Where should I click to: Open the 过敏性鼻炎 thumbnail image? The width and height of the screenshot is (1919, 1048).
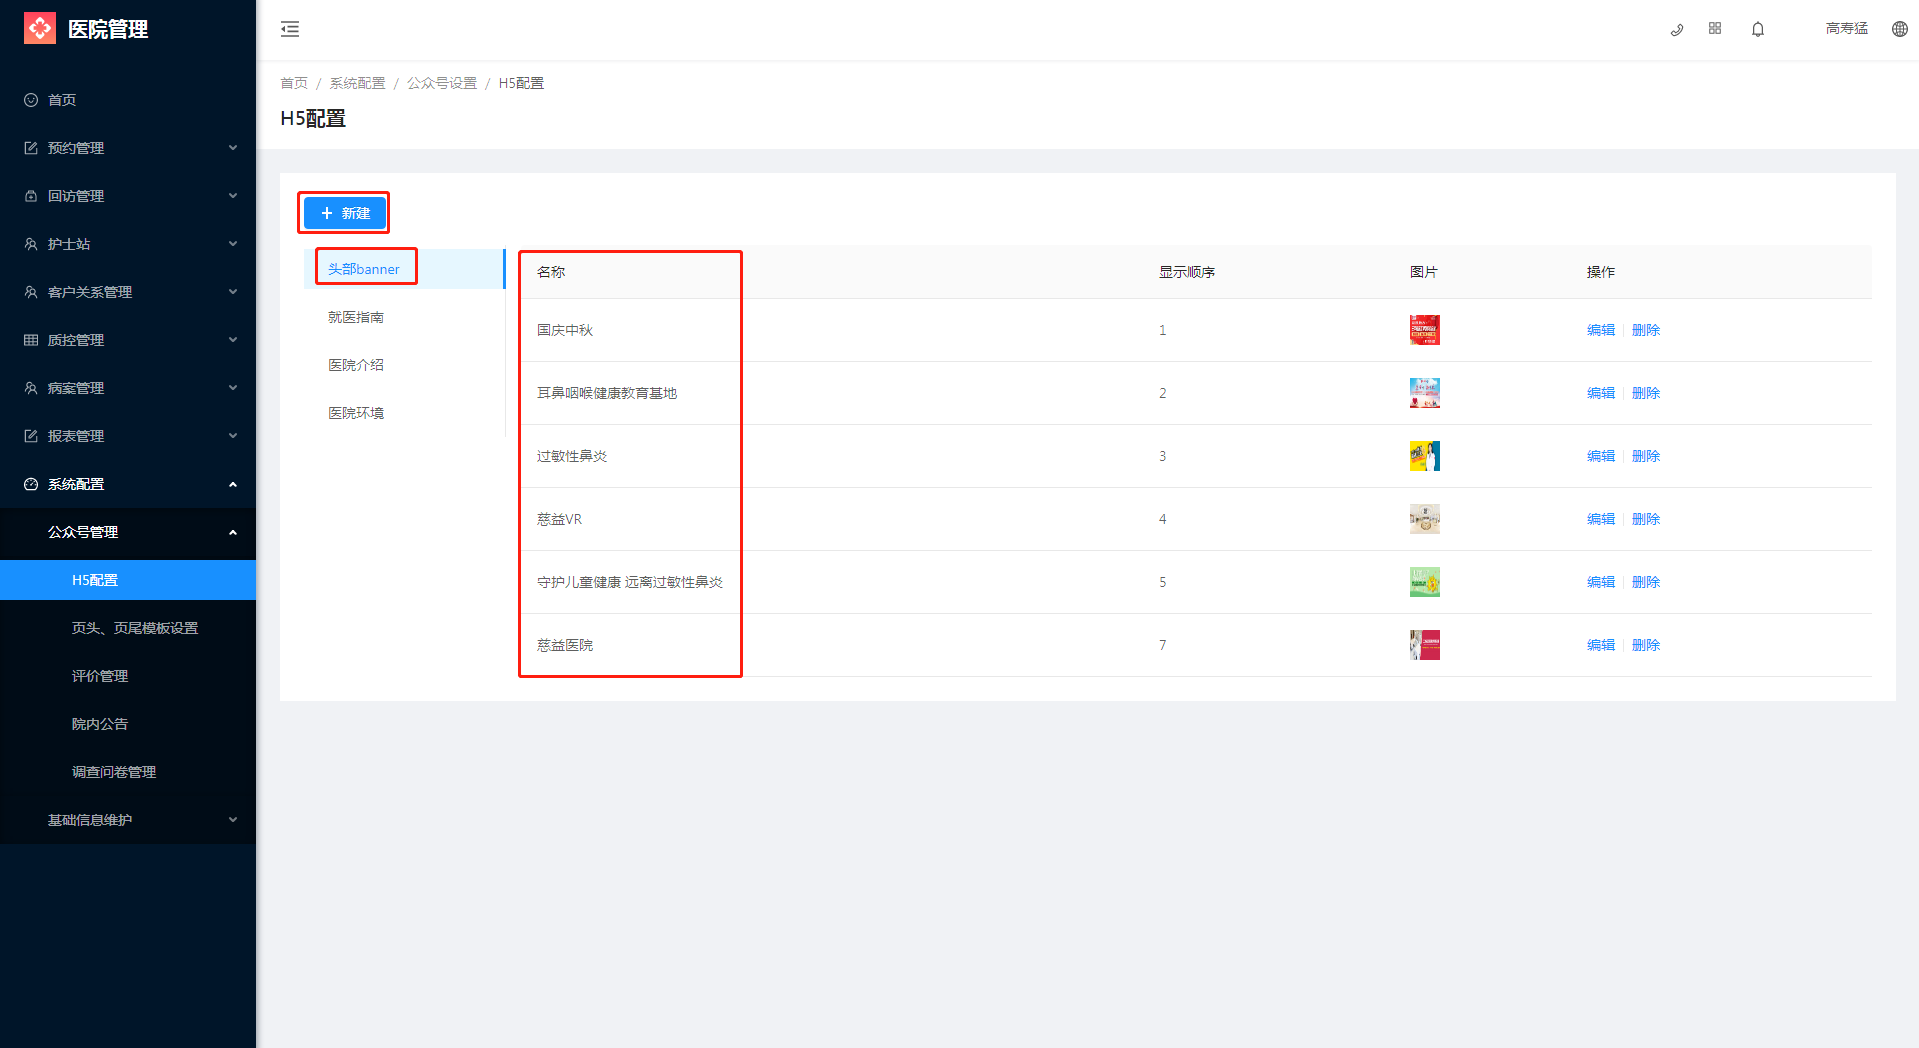pyautogui.click(x=1425, y=456)
